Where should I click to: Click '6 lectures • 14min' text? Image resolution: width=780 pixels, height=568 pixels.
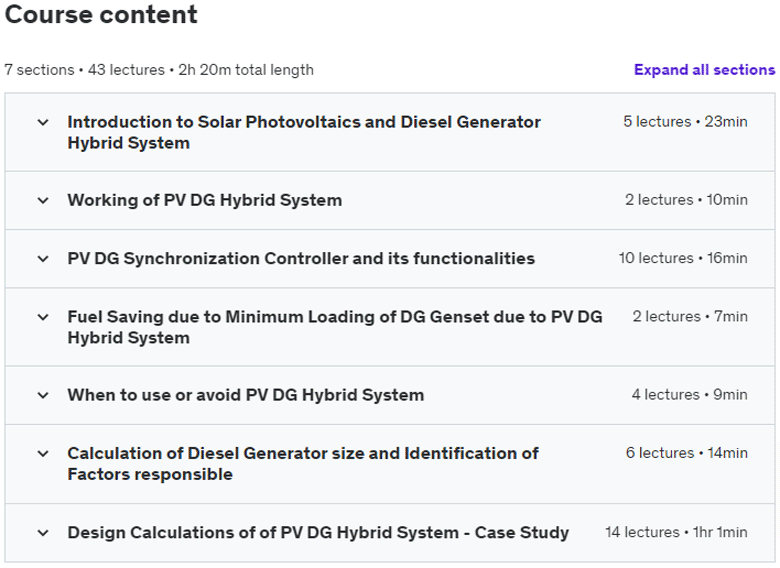686,453
